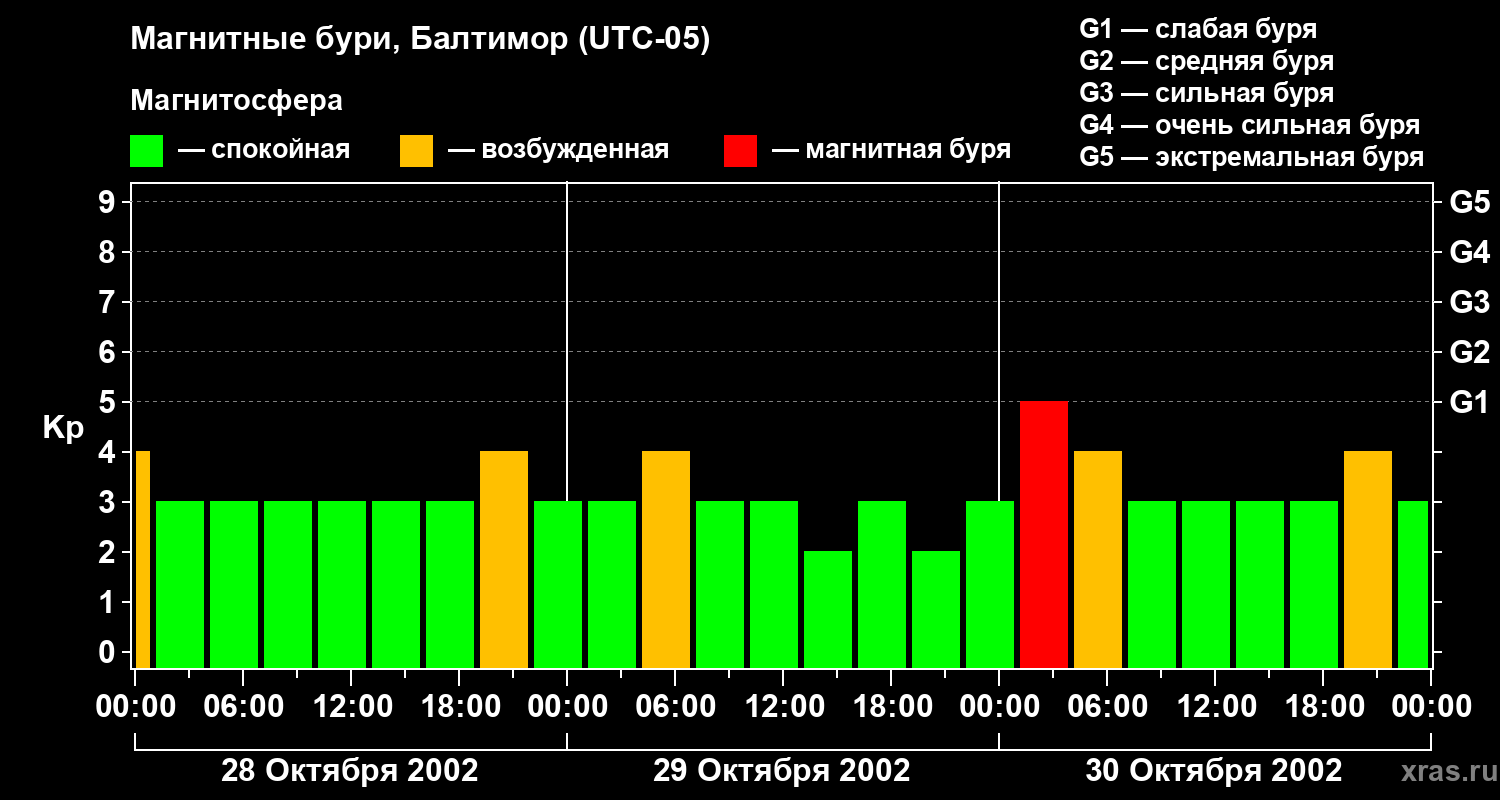Image resolution: width=1500 pixels, height=800 pixels.
Task: Click the 'G2 — средняя буря' legend line
Action: (x=1207, y=61)
